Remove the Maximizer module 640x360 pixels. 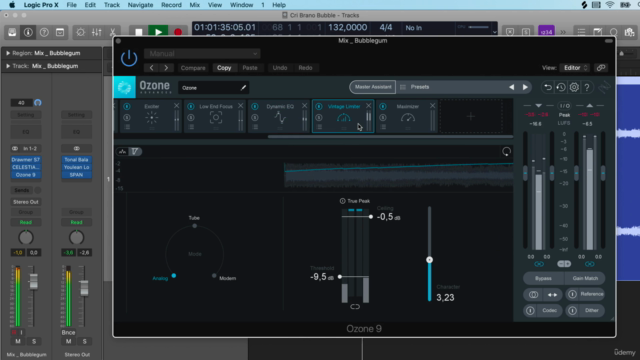pos(433,106)
